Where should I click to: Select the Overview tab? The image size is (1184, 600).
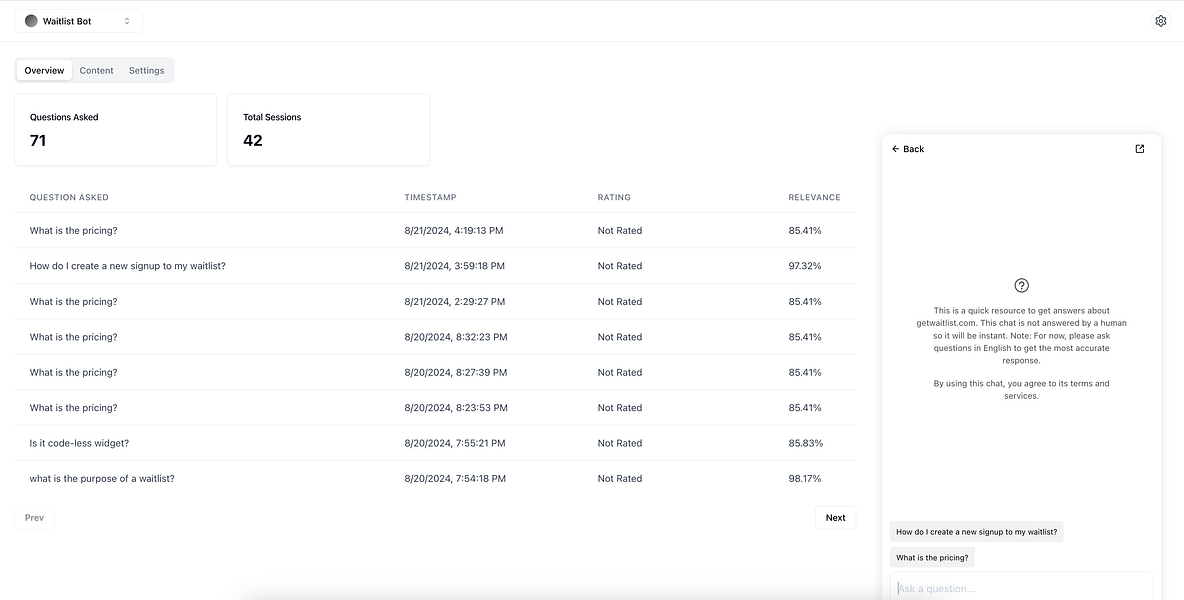(x=45, y=70)
